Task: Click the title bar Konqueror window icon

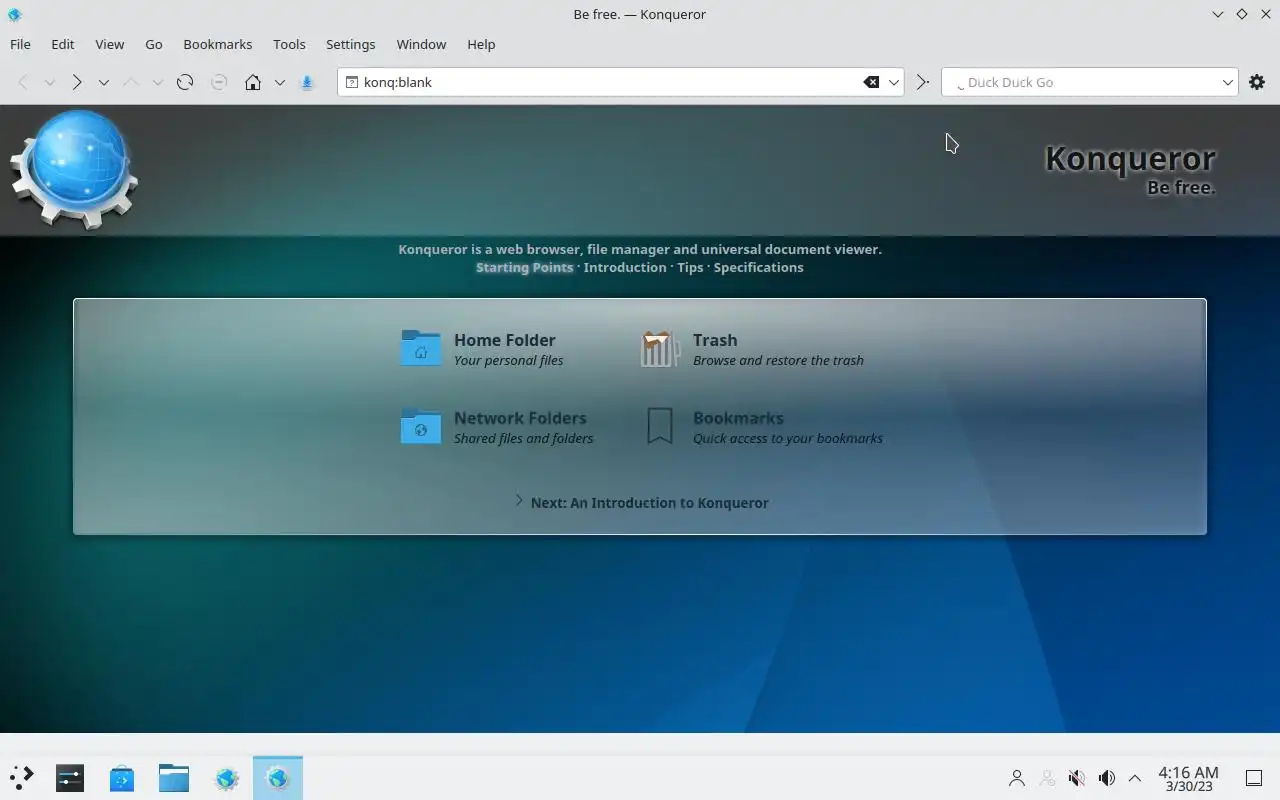Action: pyautogui.click(x=14, y=14)
